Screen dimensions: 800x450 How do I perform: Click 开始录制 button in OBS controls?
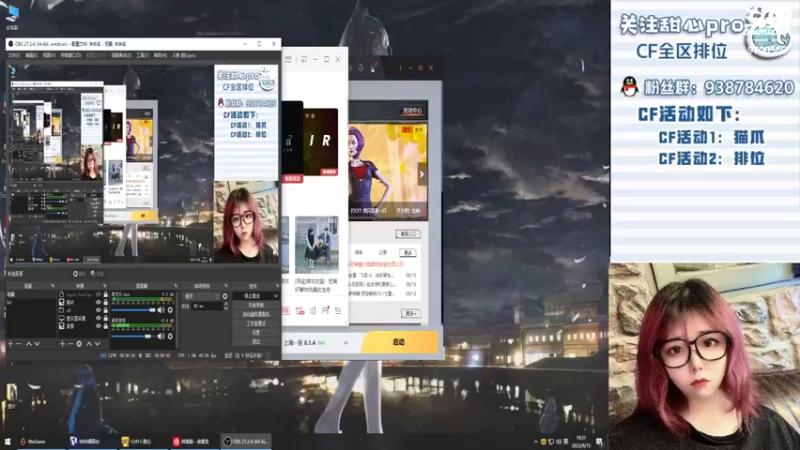pos(256,305)
